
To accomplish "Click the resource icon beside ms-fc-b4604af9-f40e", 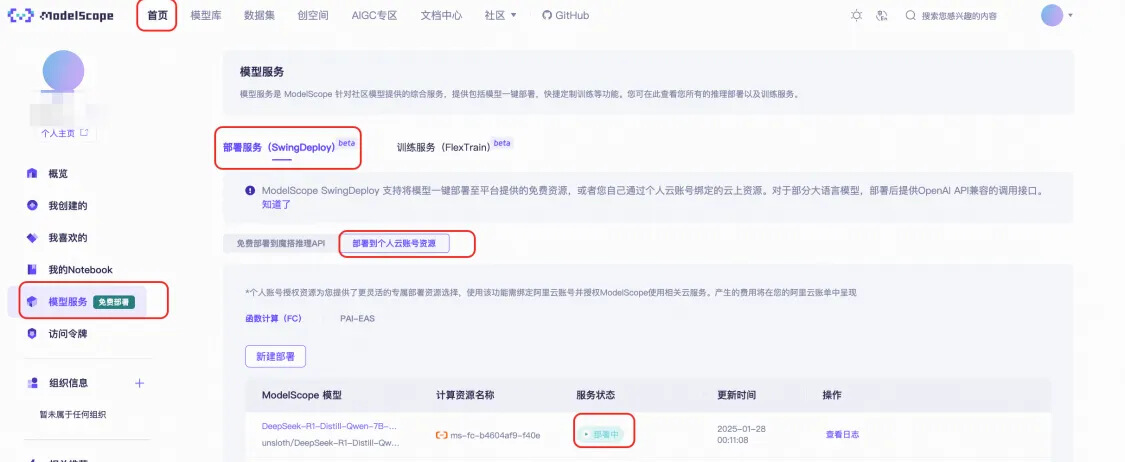I will pos(441,435).
